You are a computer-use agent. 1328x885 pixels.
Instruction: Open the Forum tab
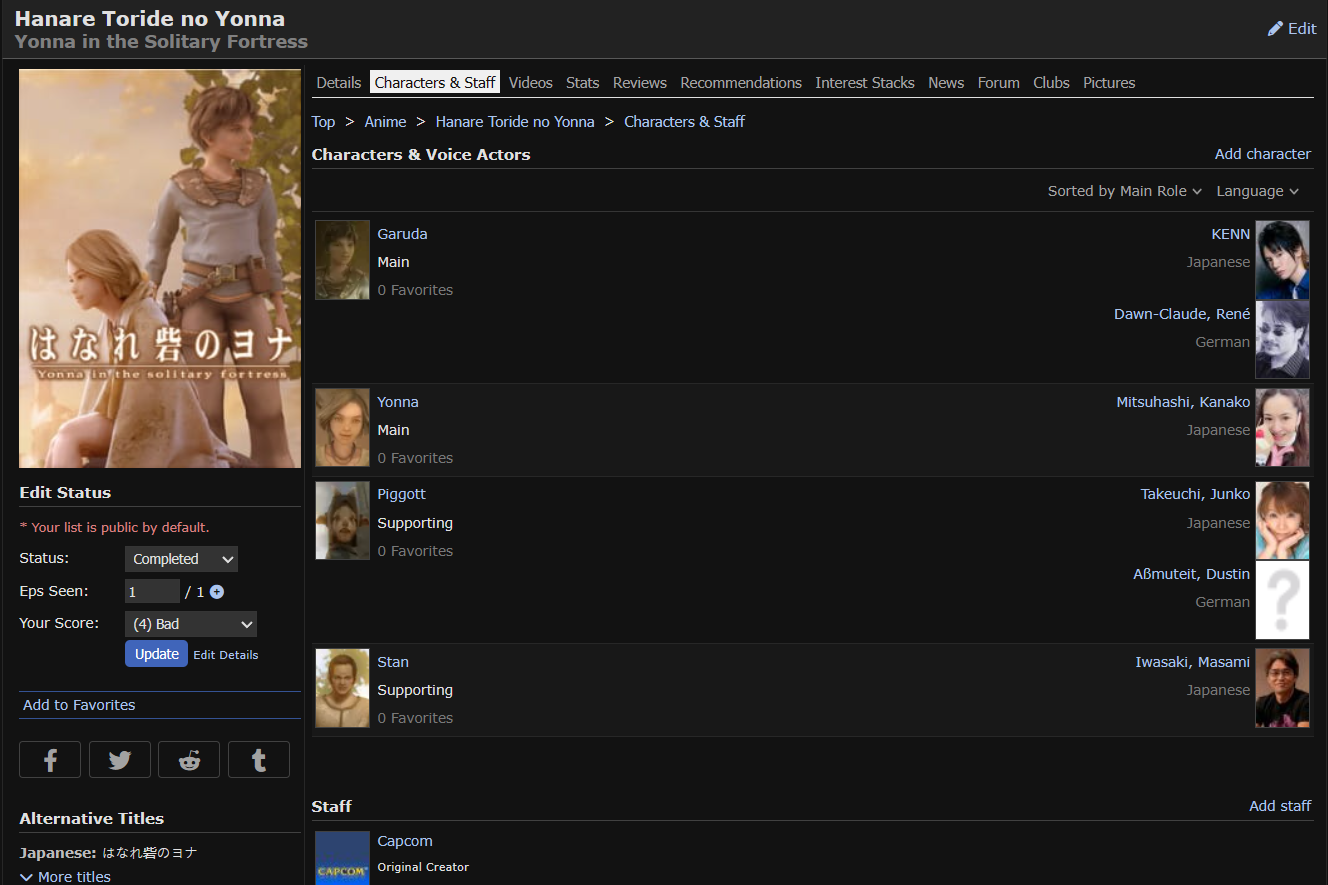(x=999, y=83)
